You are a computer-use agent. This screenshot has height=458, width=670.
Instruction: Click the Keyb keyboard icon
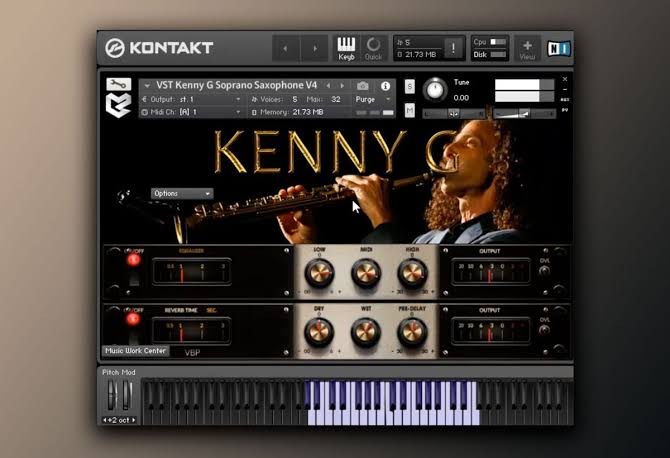346,47
